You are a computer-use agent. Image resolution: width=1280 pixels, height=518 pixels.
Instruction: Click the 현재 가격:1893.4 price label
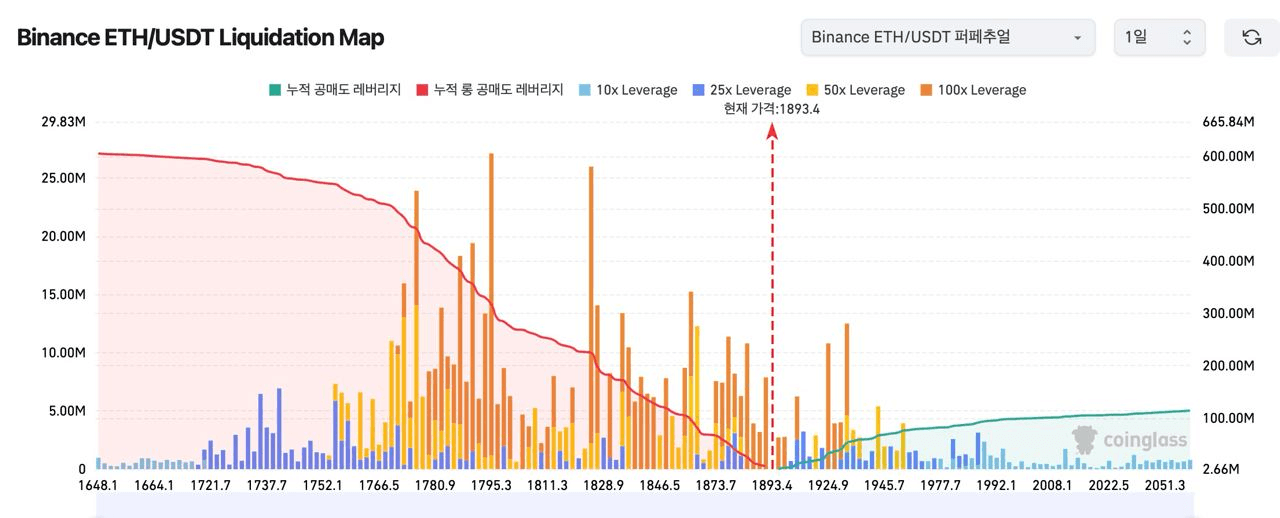point(771,109)
